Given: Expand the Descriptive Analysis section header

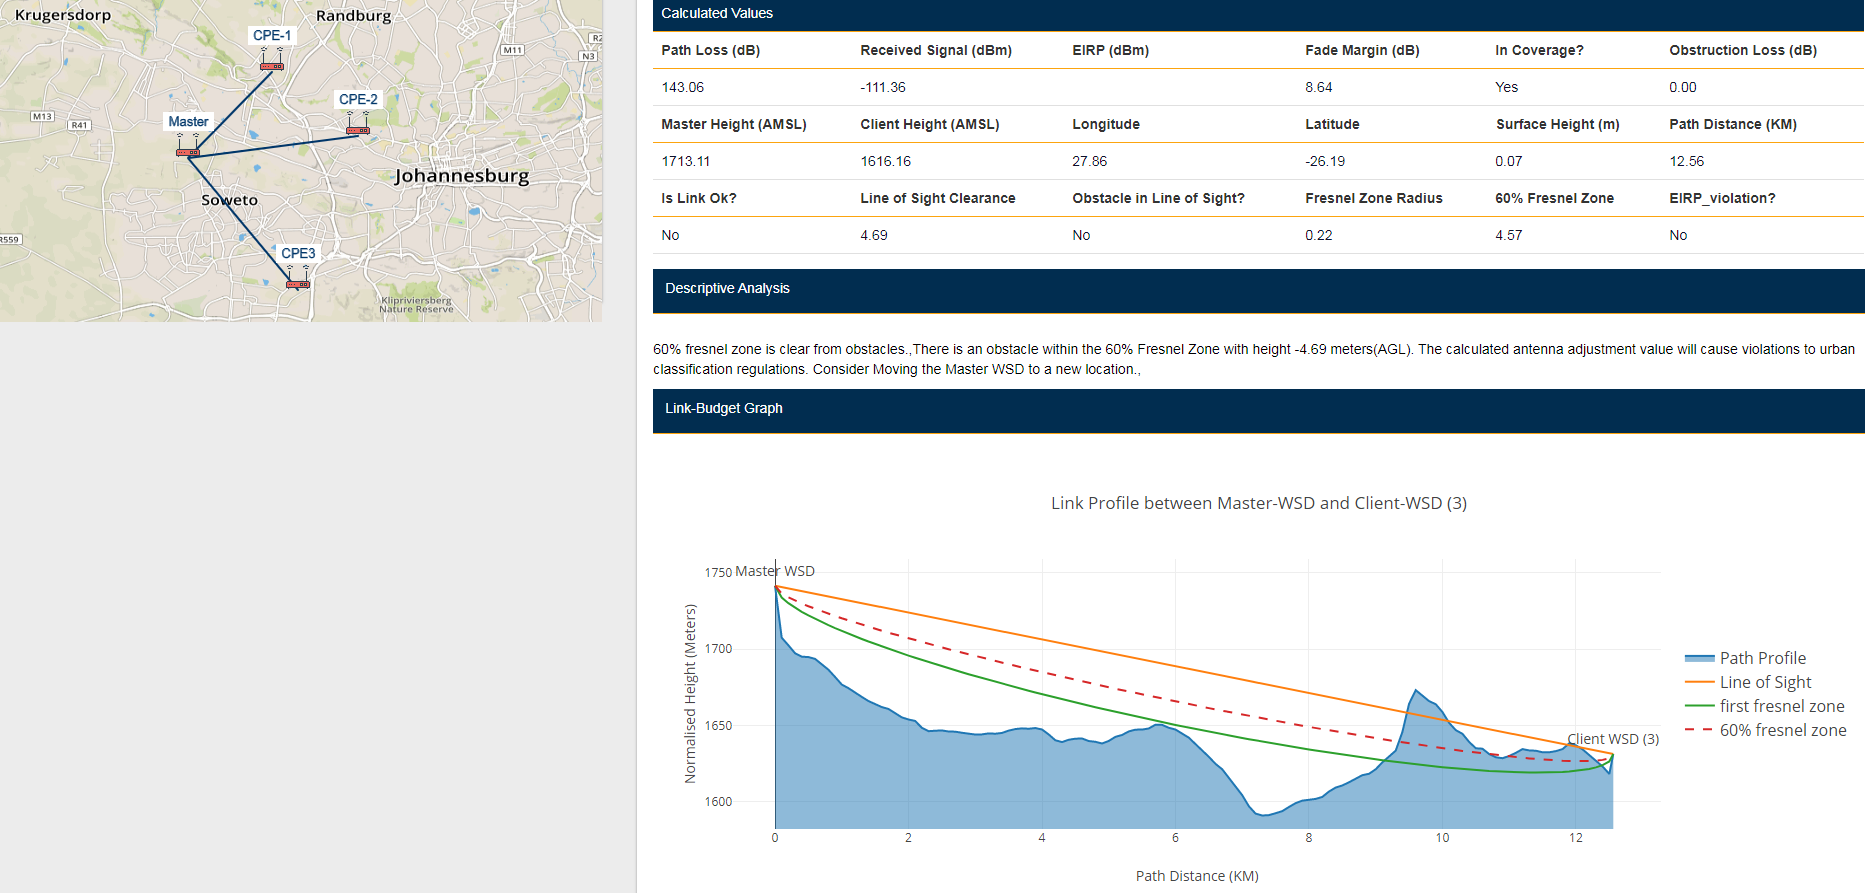Looking at the screenshot, I should (727, 289).
